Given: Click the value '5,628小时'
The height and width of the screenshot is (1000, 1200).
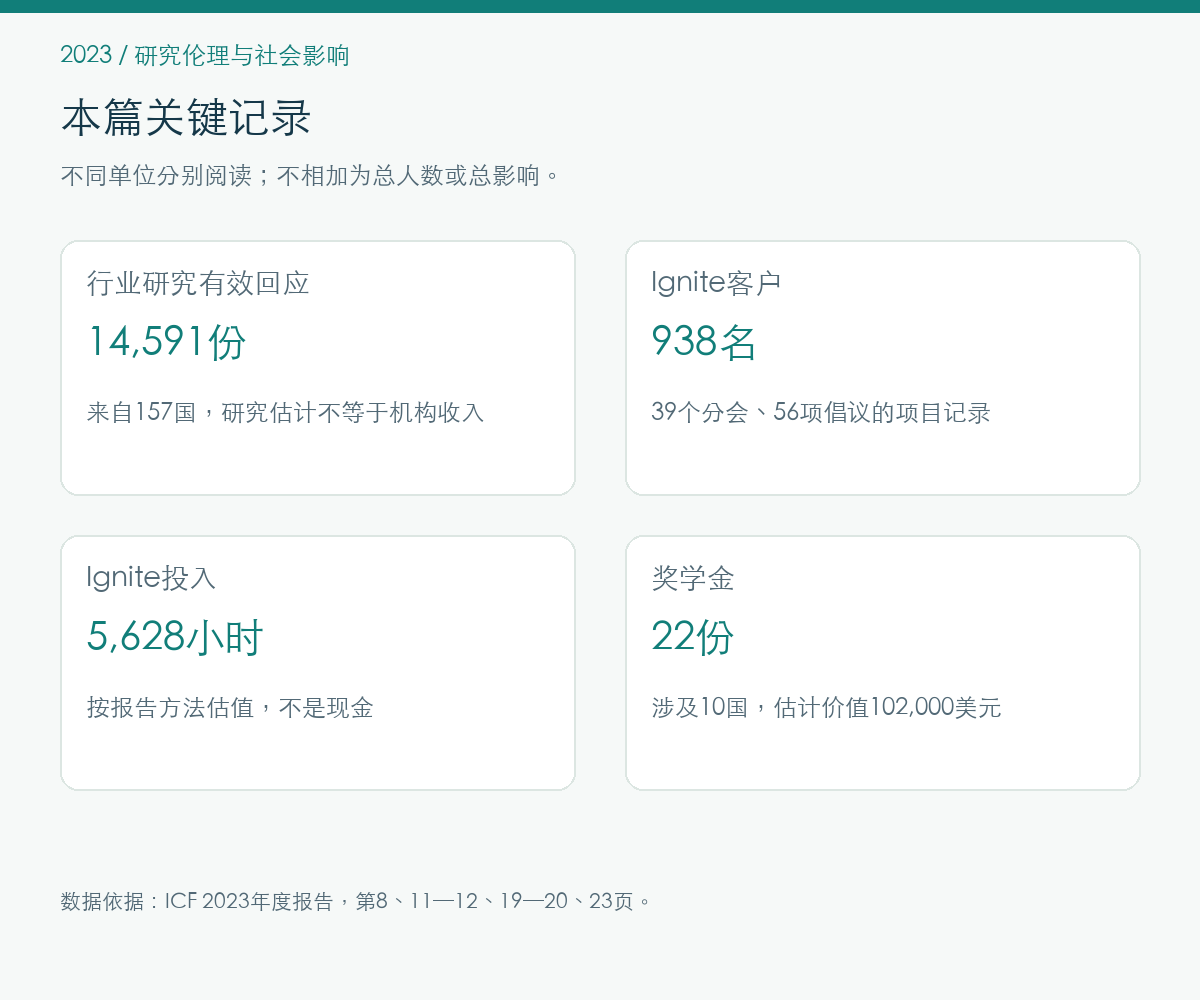Looking at the screenshot, I should pyautogui.click(x=175, y=637).
